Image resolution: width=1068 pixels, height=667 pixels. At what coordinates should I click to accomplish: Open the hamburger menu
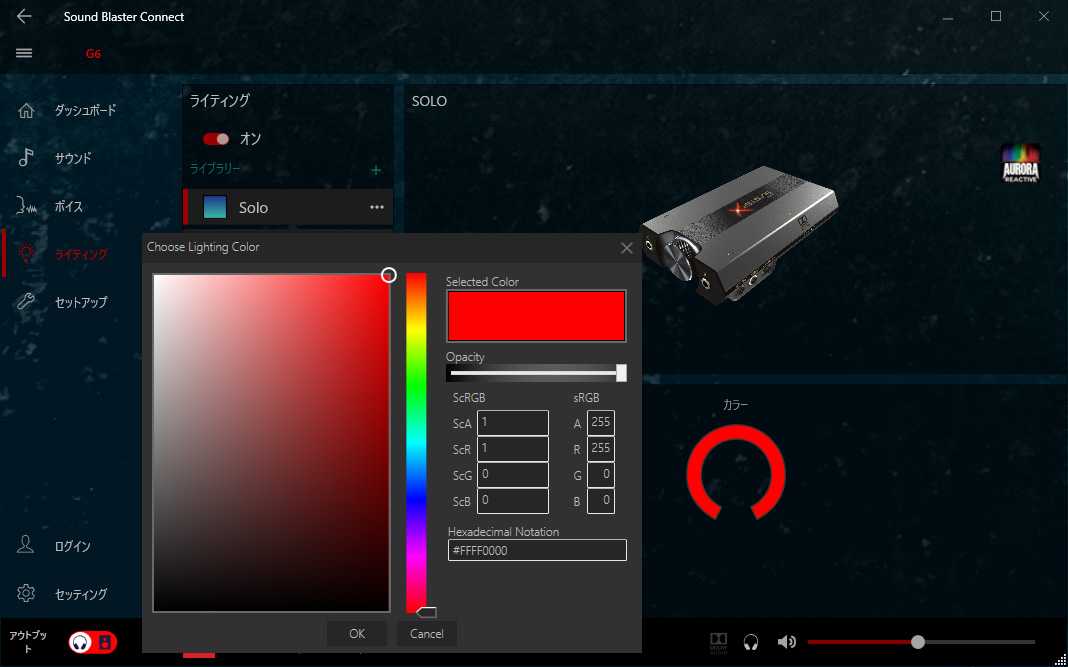click(x=24, y=53)
